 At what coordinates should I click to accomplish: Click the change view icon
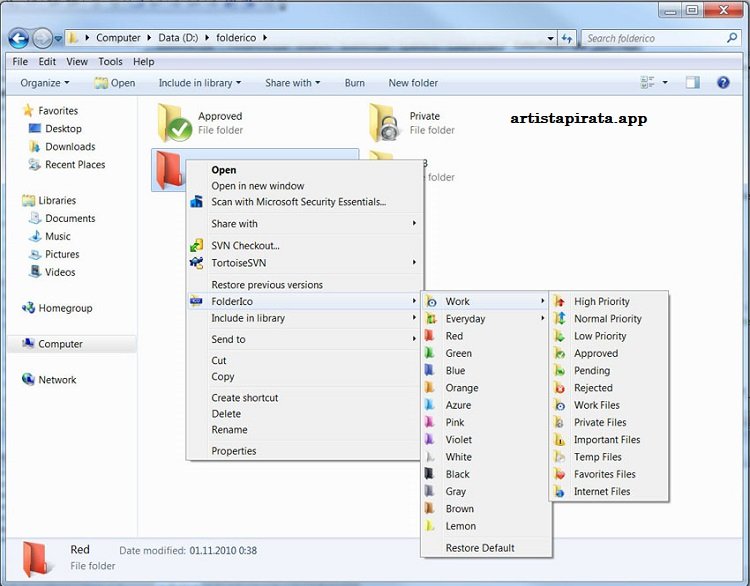[647, 83]
